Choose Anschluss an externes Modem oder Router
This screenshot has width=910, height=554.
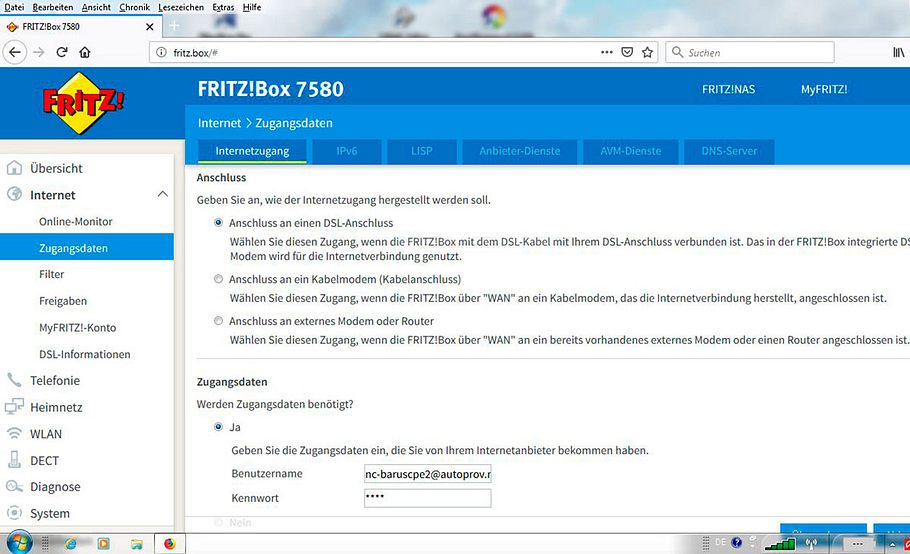(219, 321)
